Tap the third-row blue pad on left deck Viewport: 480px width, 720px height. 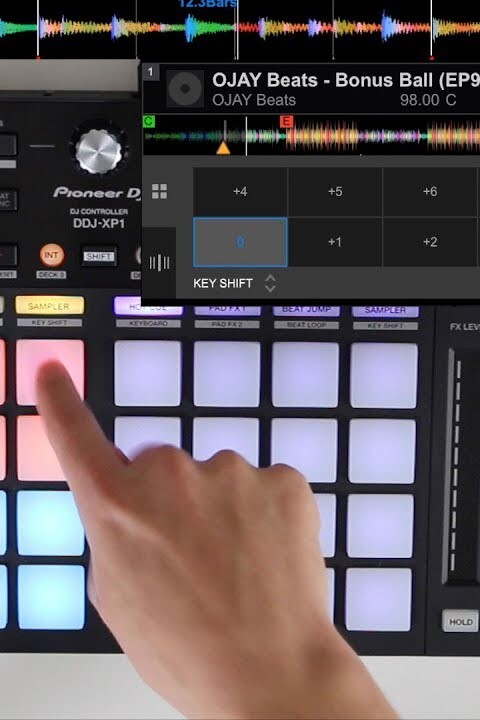click(x=51, y=523)
